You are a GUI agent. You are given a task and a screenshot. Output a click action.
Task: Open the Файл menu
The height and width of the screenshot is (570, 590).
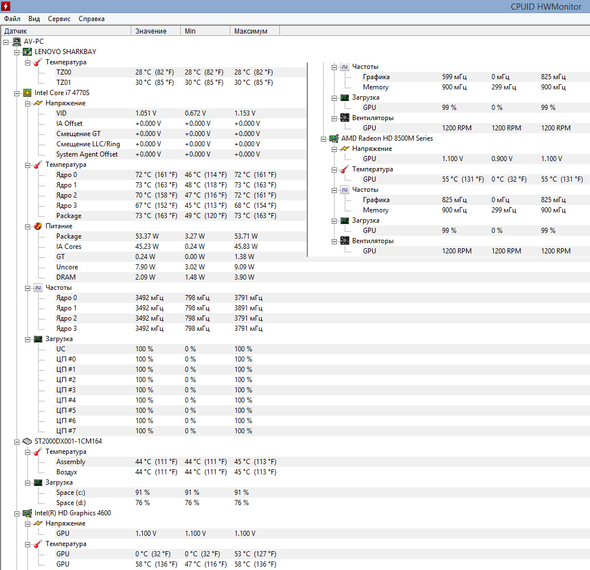12,19
